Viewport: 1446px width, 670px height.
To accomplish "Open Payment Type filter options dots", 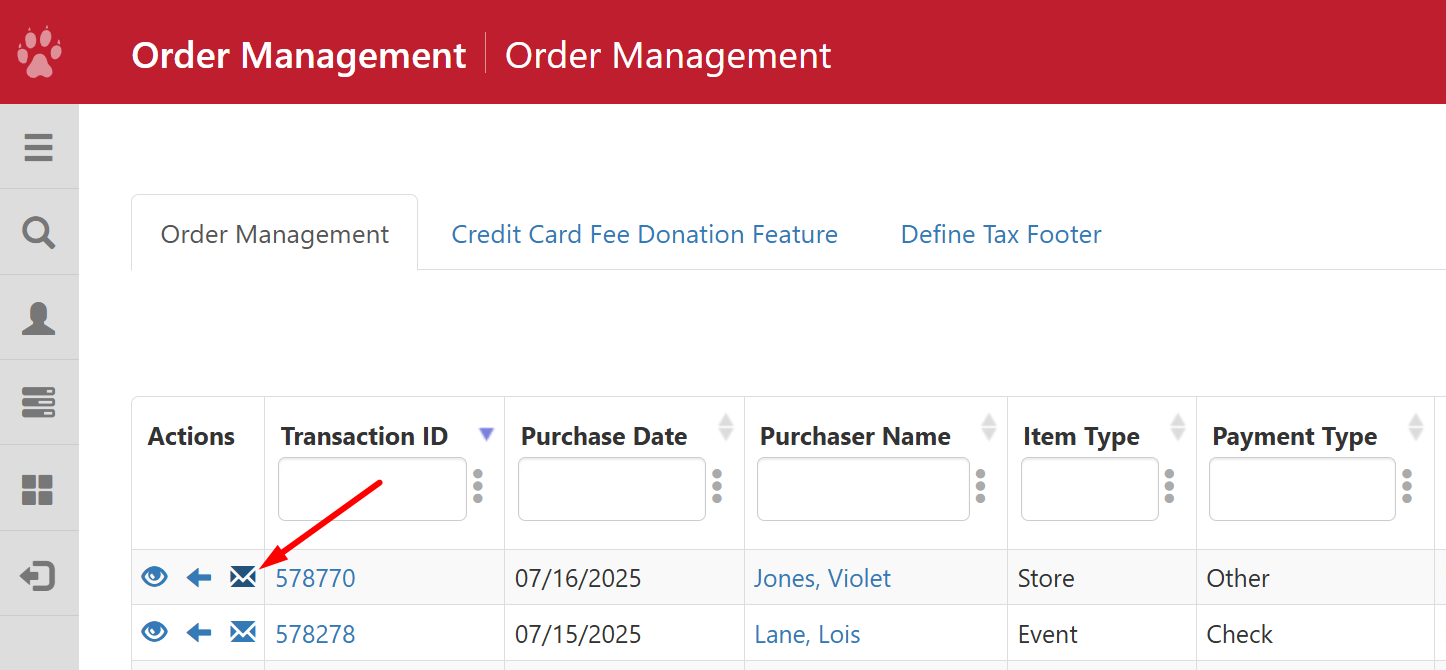I will coord(1407,486).
